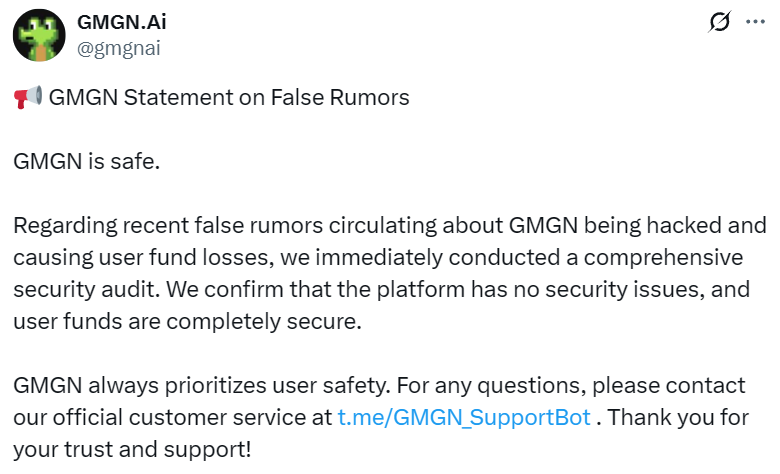Click the @gmgnai handle

point(119,47)
